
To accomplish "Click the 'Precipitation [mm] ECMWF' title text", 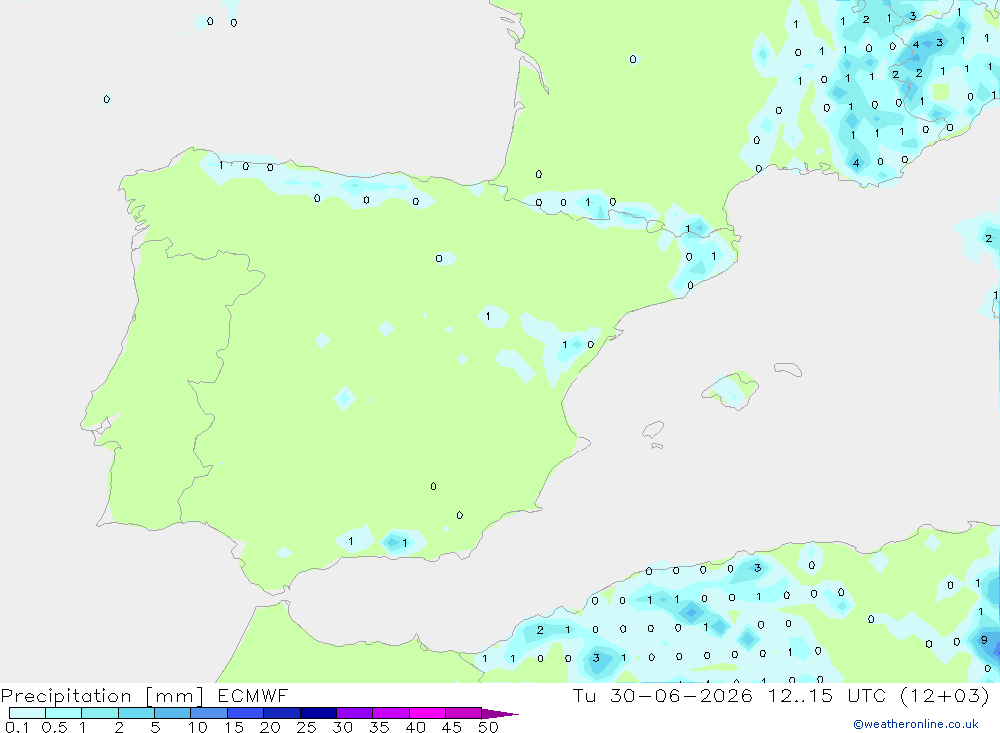I will pyautogui.click(x=144, y=696).
